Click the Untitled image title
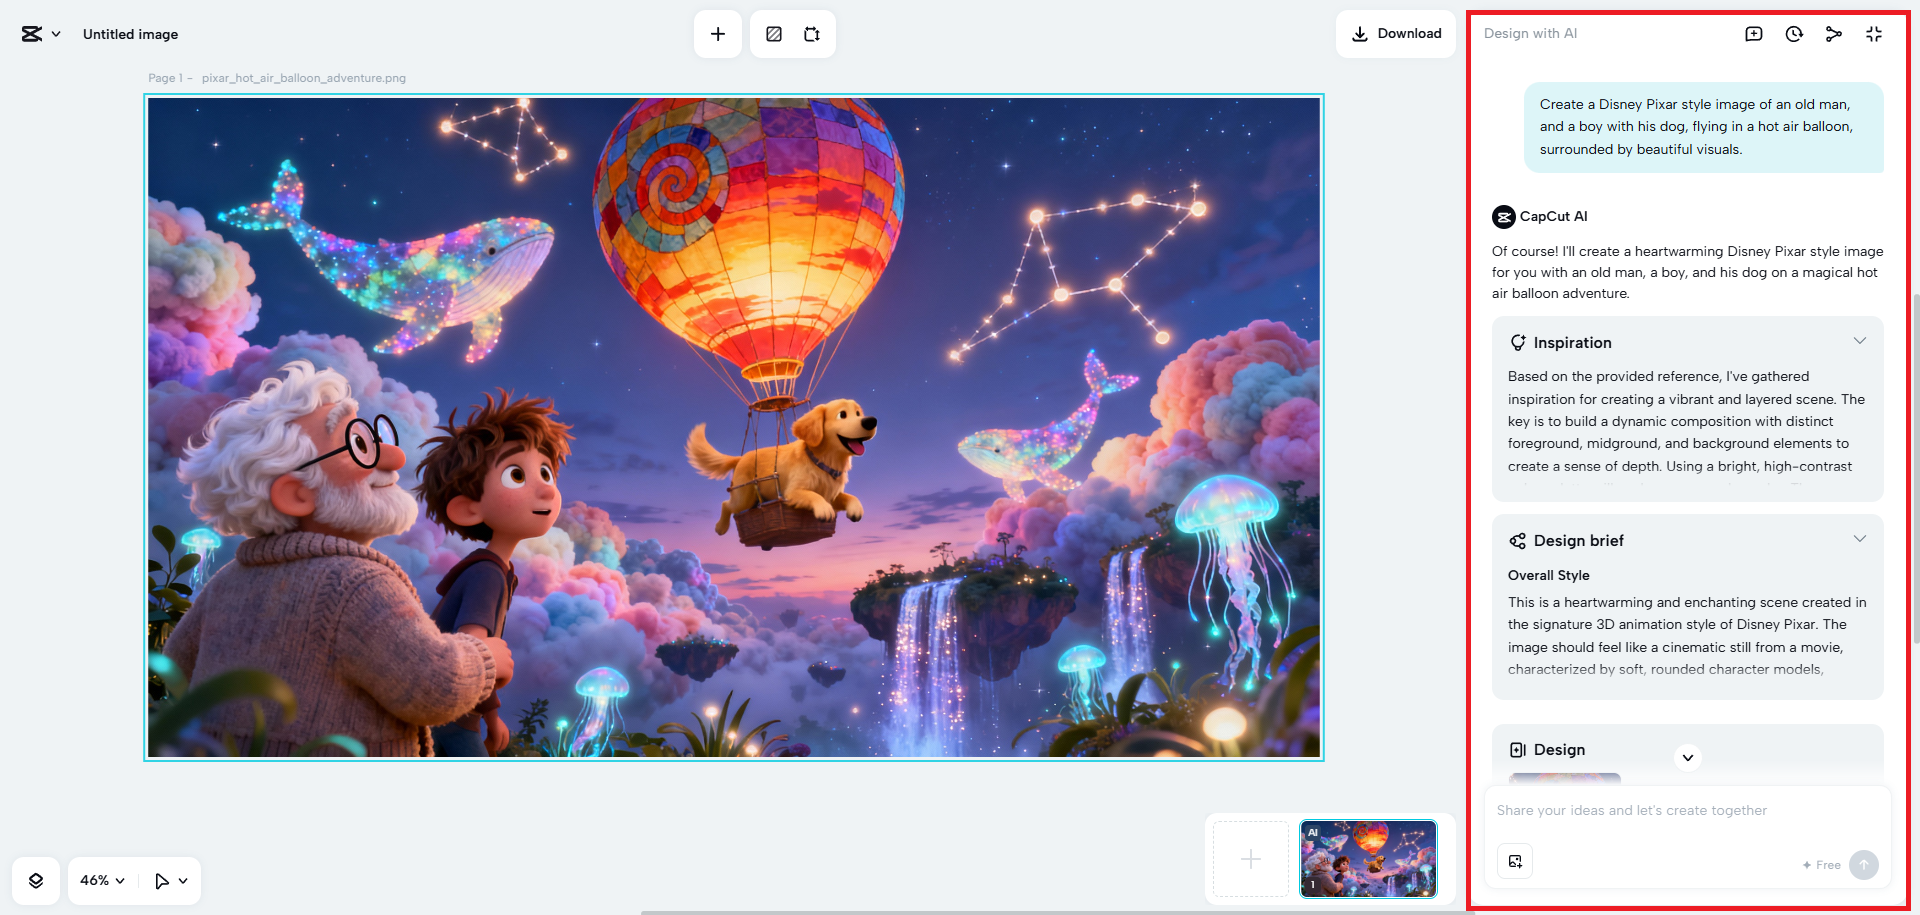Viewport: 1920px width, 915px height. [x=130, y=34]
